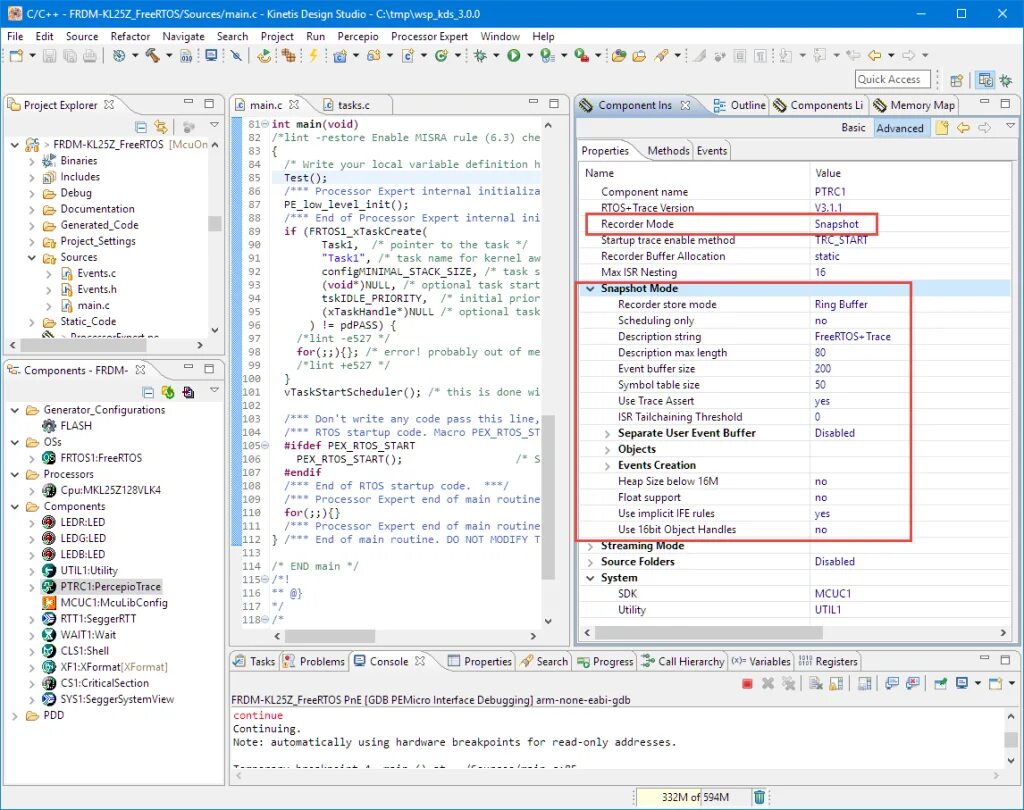Screen dimensions: 1024x810
Task: Click Collapse All in Project Explorer
Action: click(x=140, y=126)
